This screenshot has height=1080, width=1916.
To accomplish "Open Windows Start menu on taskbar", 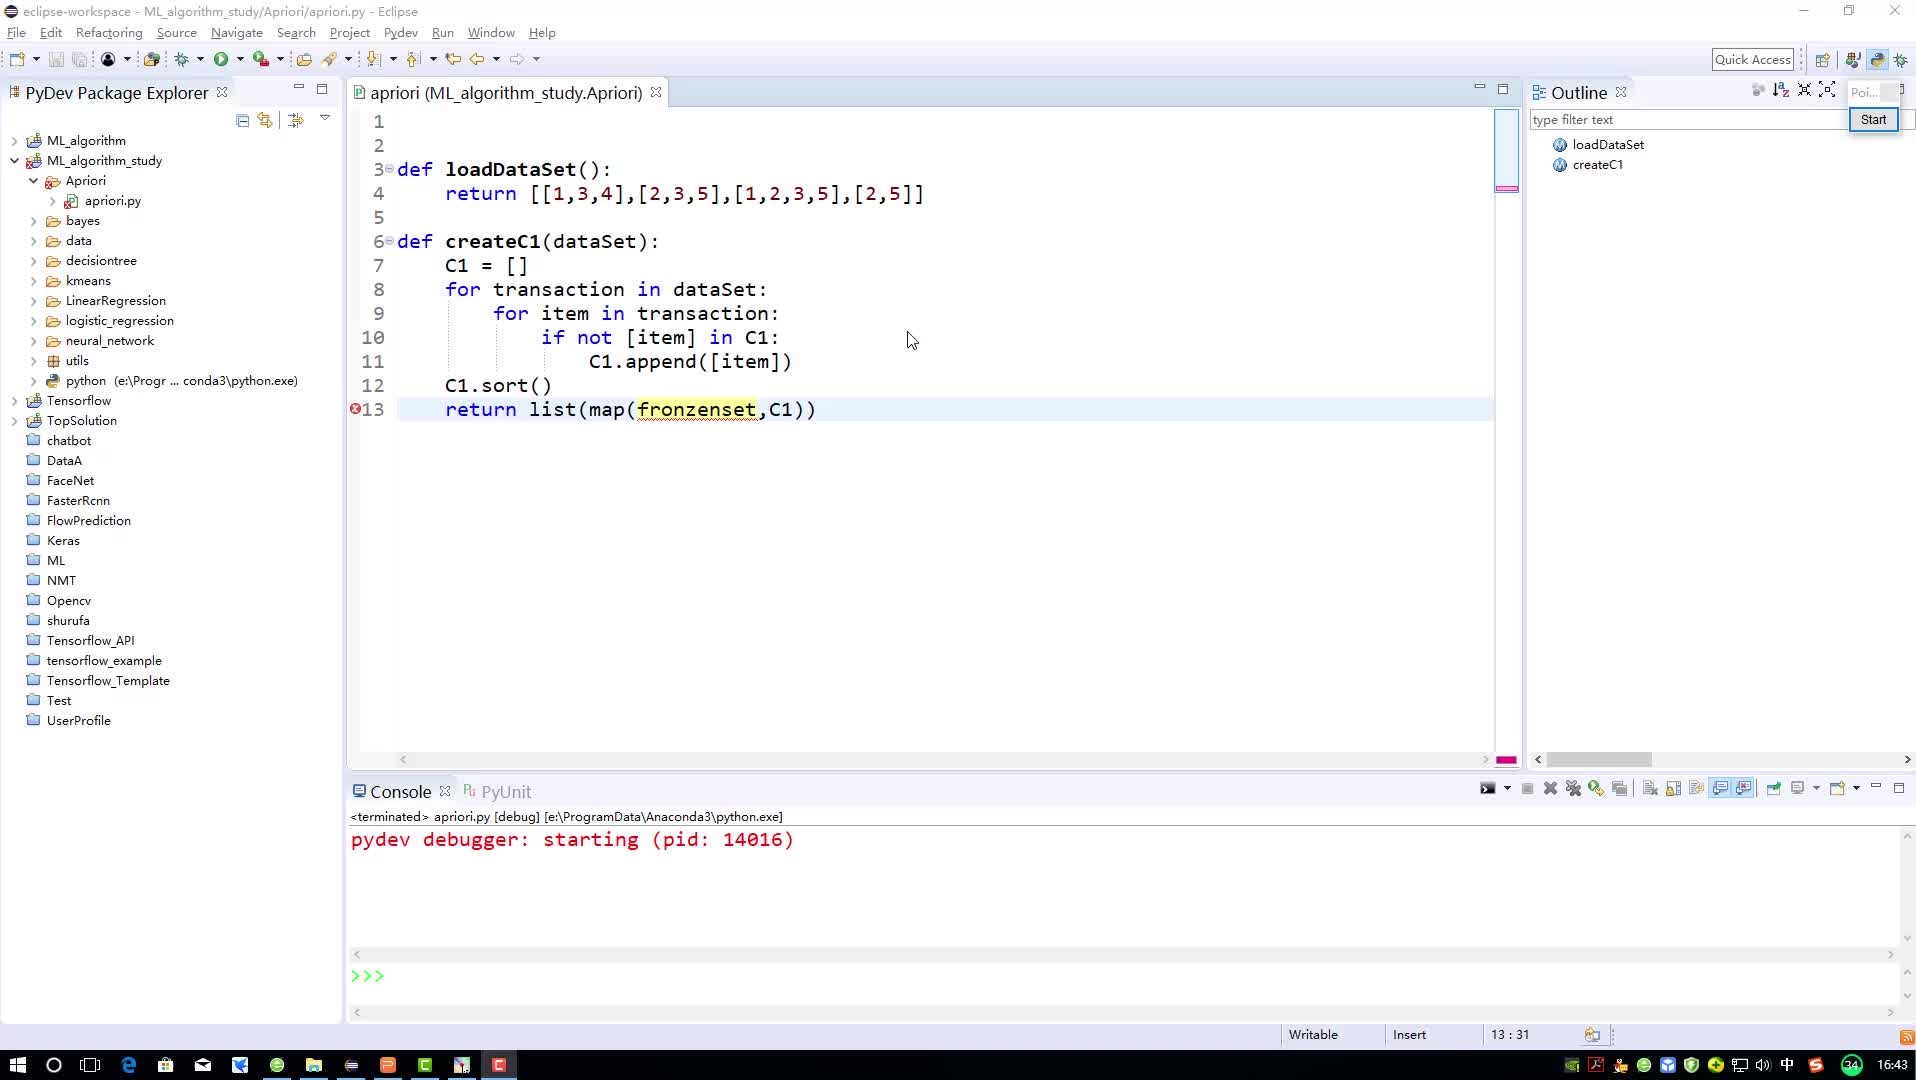I will [x=17, y=1065].
